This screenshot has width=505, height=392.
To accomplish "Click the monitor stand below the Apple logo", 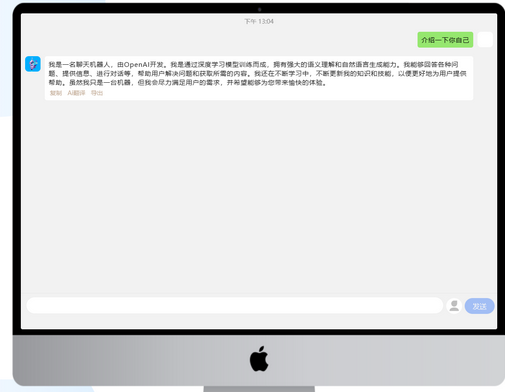I will [259, 389].
